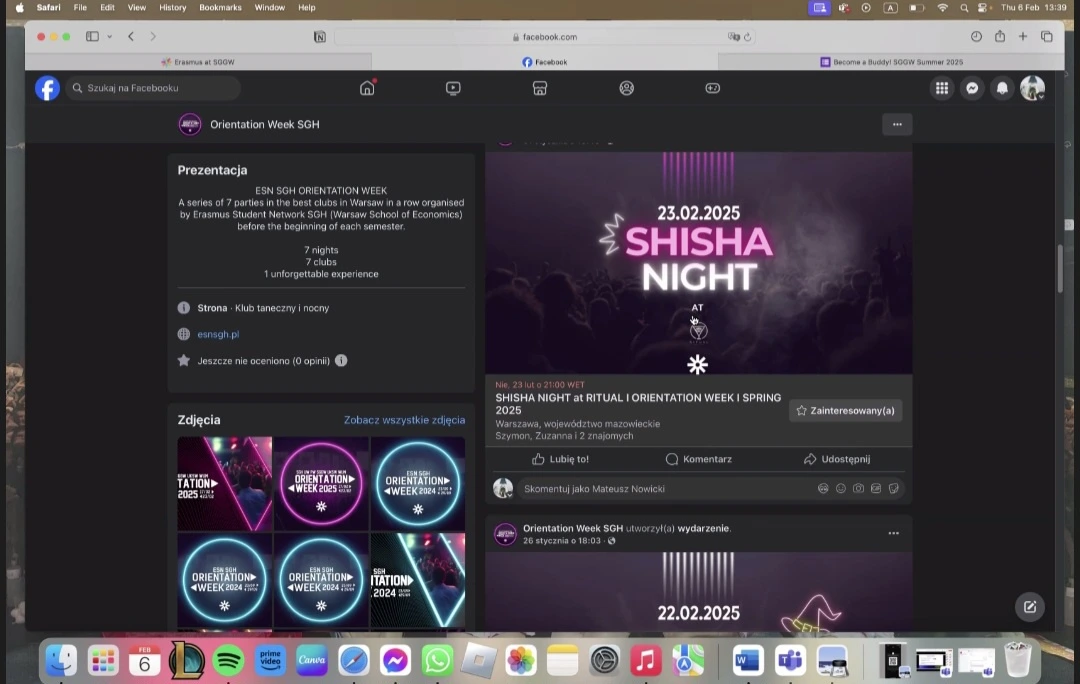Expand the sidebar dropdown chevron in Safari
The width and height of the screenshot is (1080, 684).
coord(110,37)
